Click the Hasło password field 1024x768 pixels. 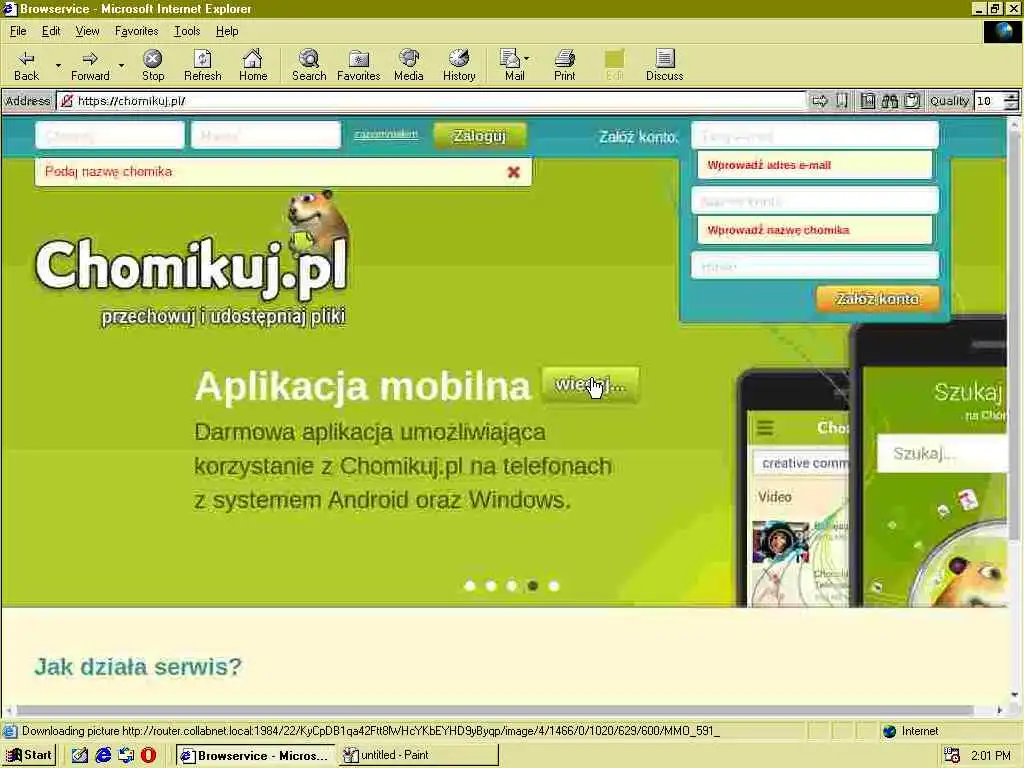pyautogui.click(x=266, y=136)
